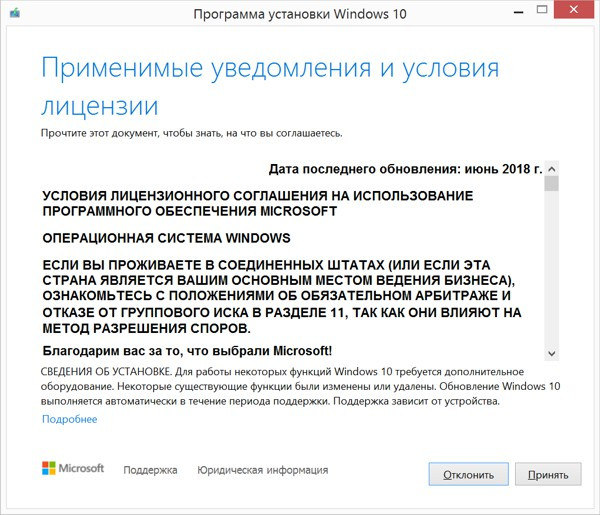Screen dimensions: 600x515
Task: Click the 'СВЕДЕНИЯ ОБ УСТАНОВКЕ' paragraph
Action: 300,386
